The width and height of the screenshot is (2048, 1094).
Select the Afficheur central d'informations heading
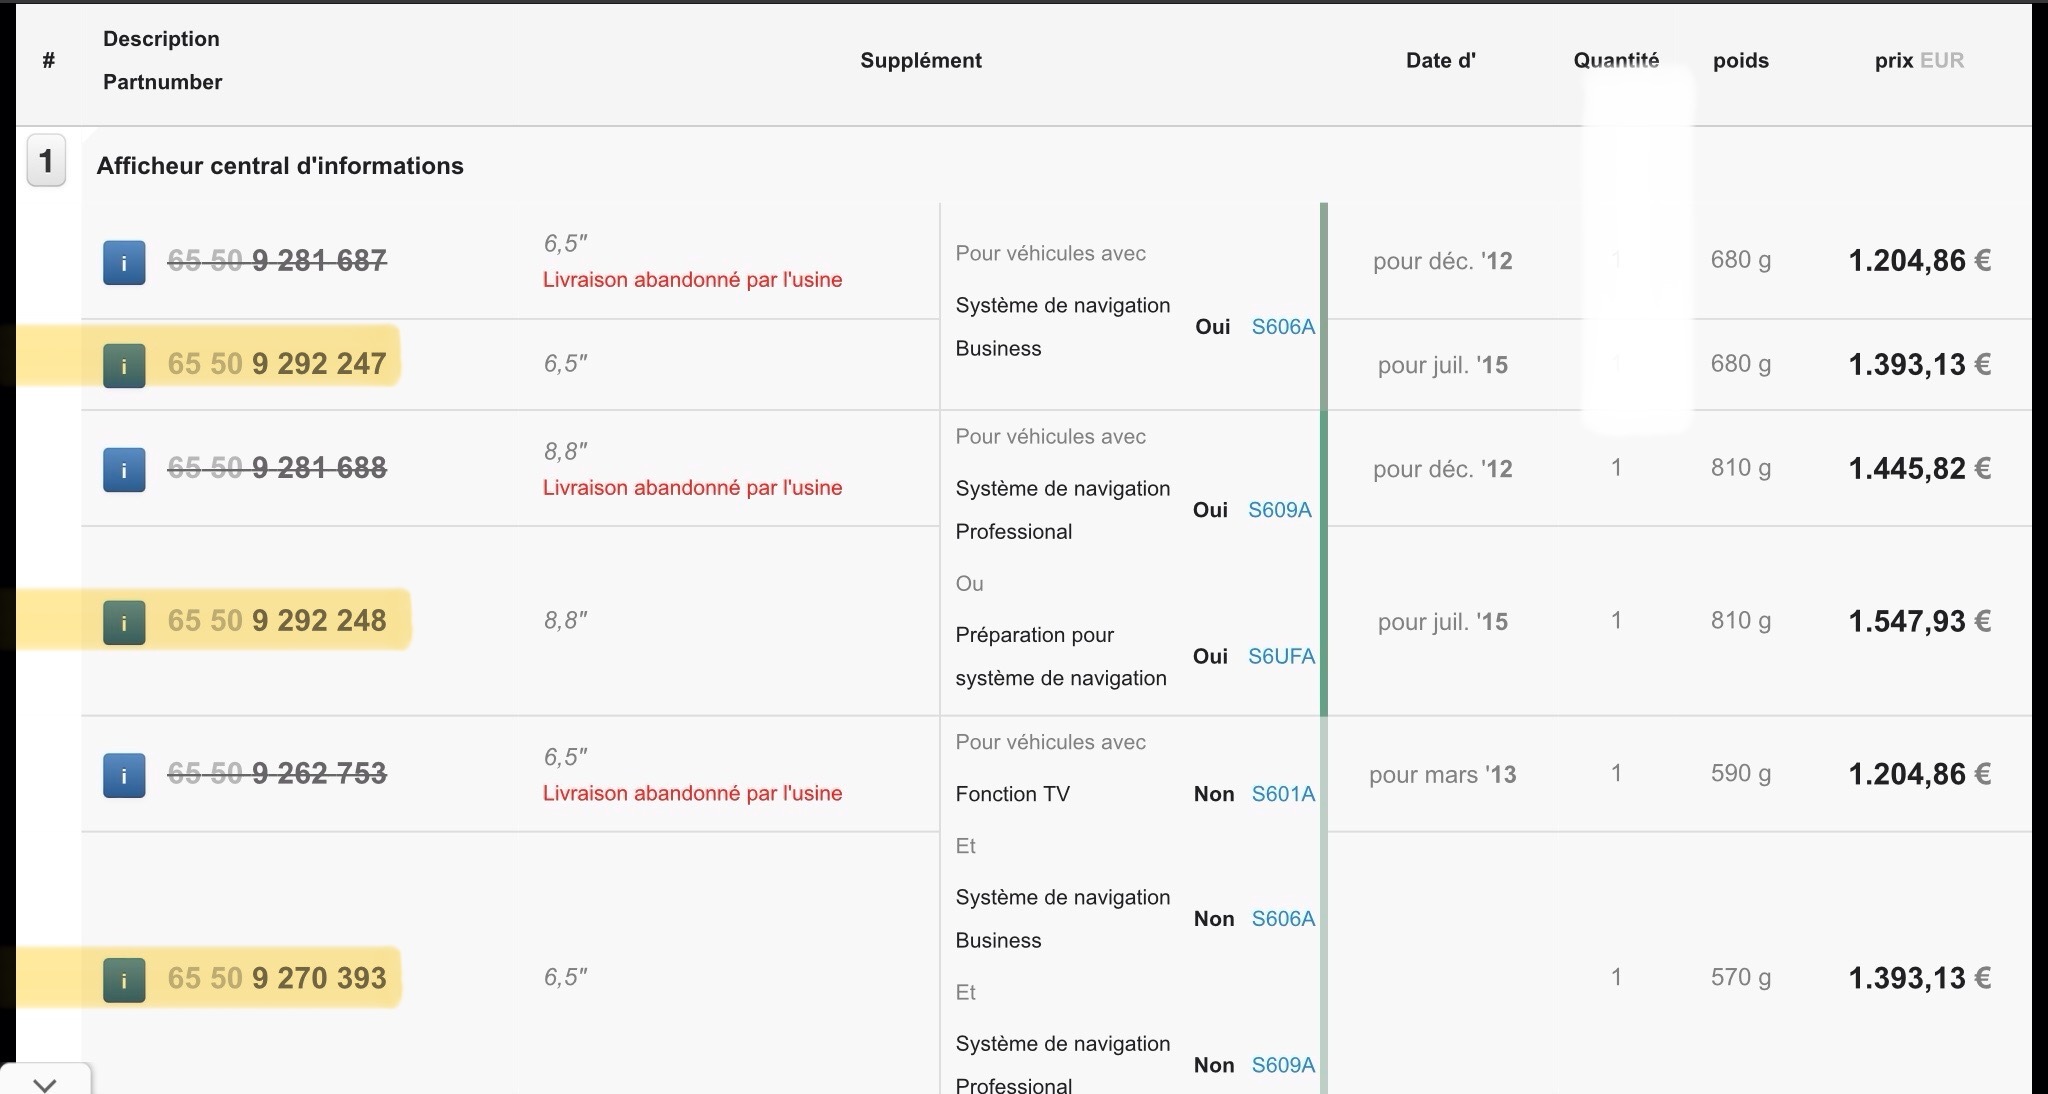280,166
